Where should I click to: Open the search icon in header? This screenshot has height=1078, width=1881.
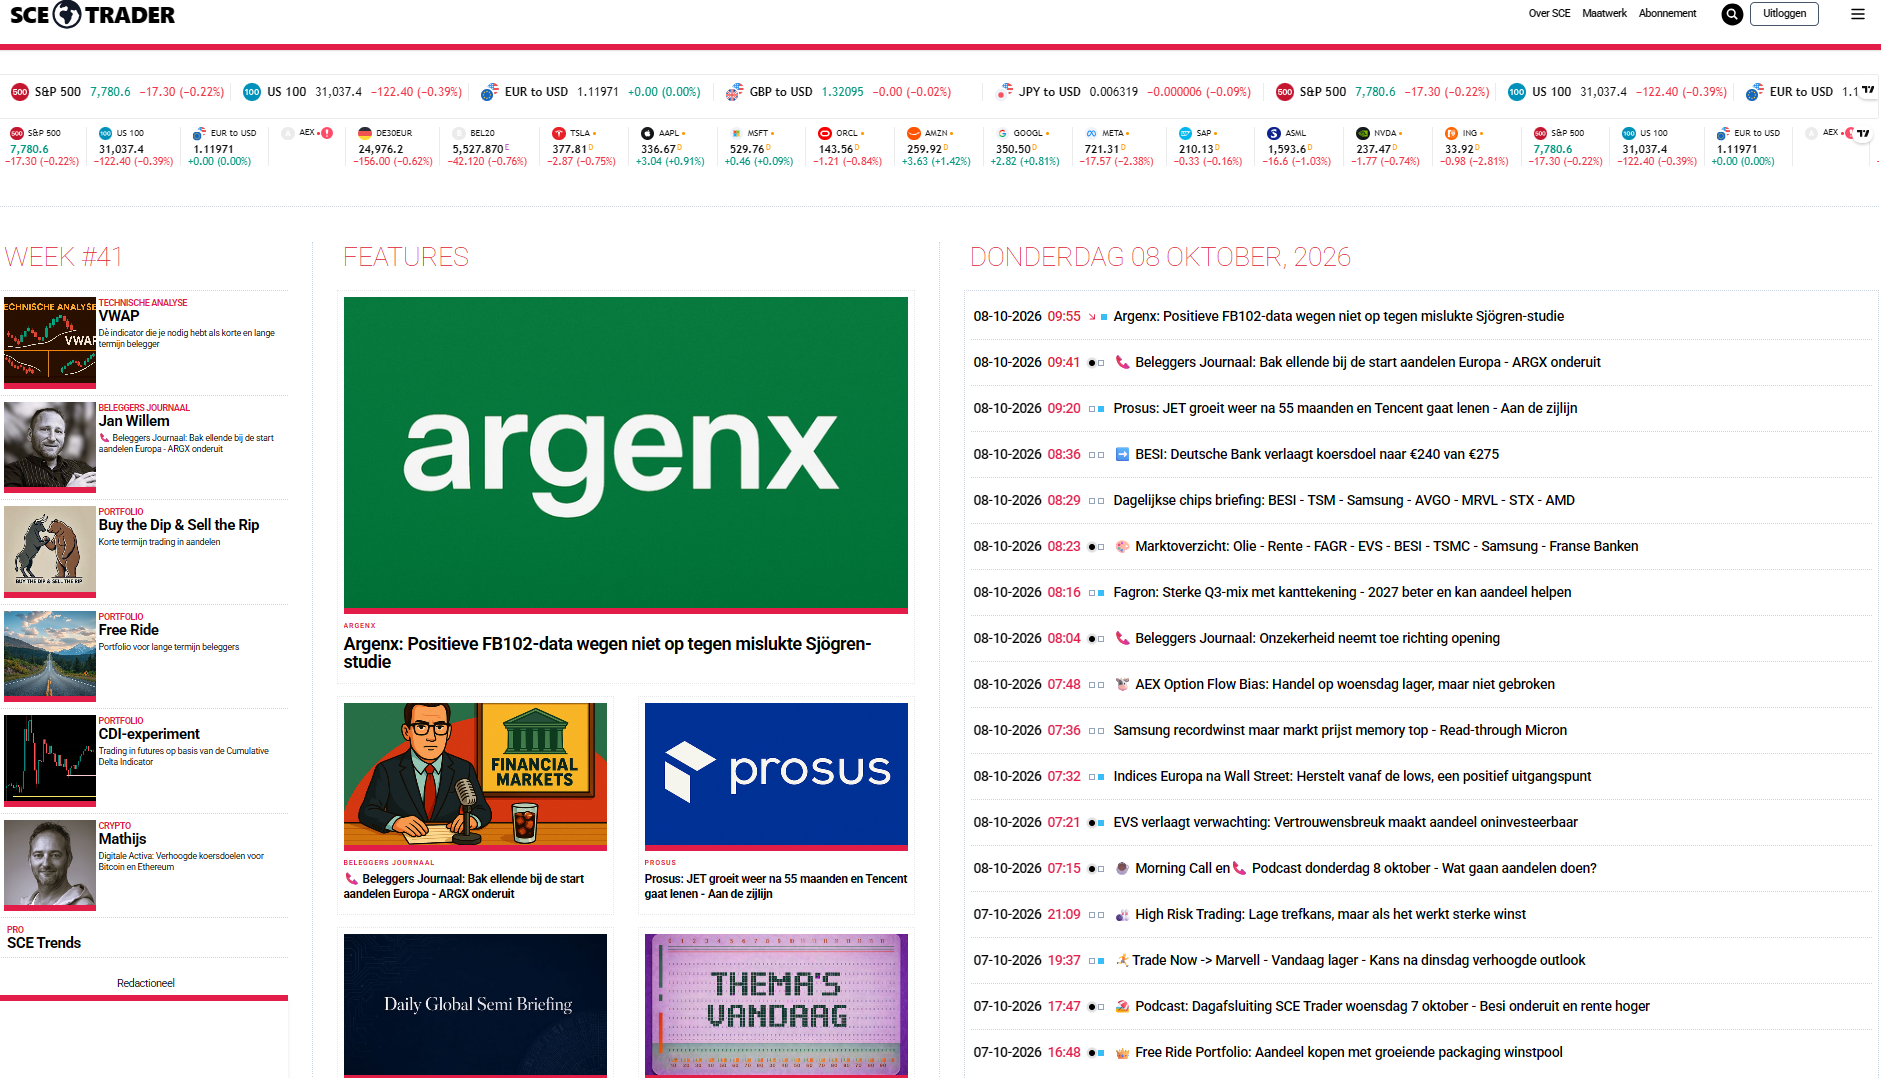[1732, 14]
